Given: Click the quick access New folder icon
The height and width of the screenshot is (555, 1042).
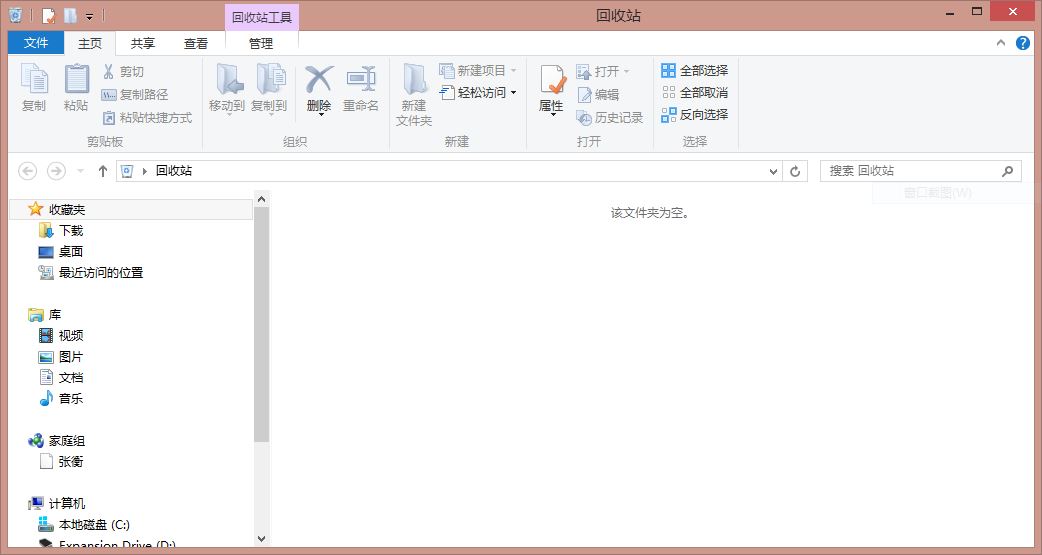Looking at the screenshot, I should [x=70, y=15].
